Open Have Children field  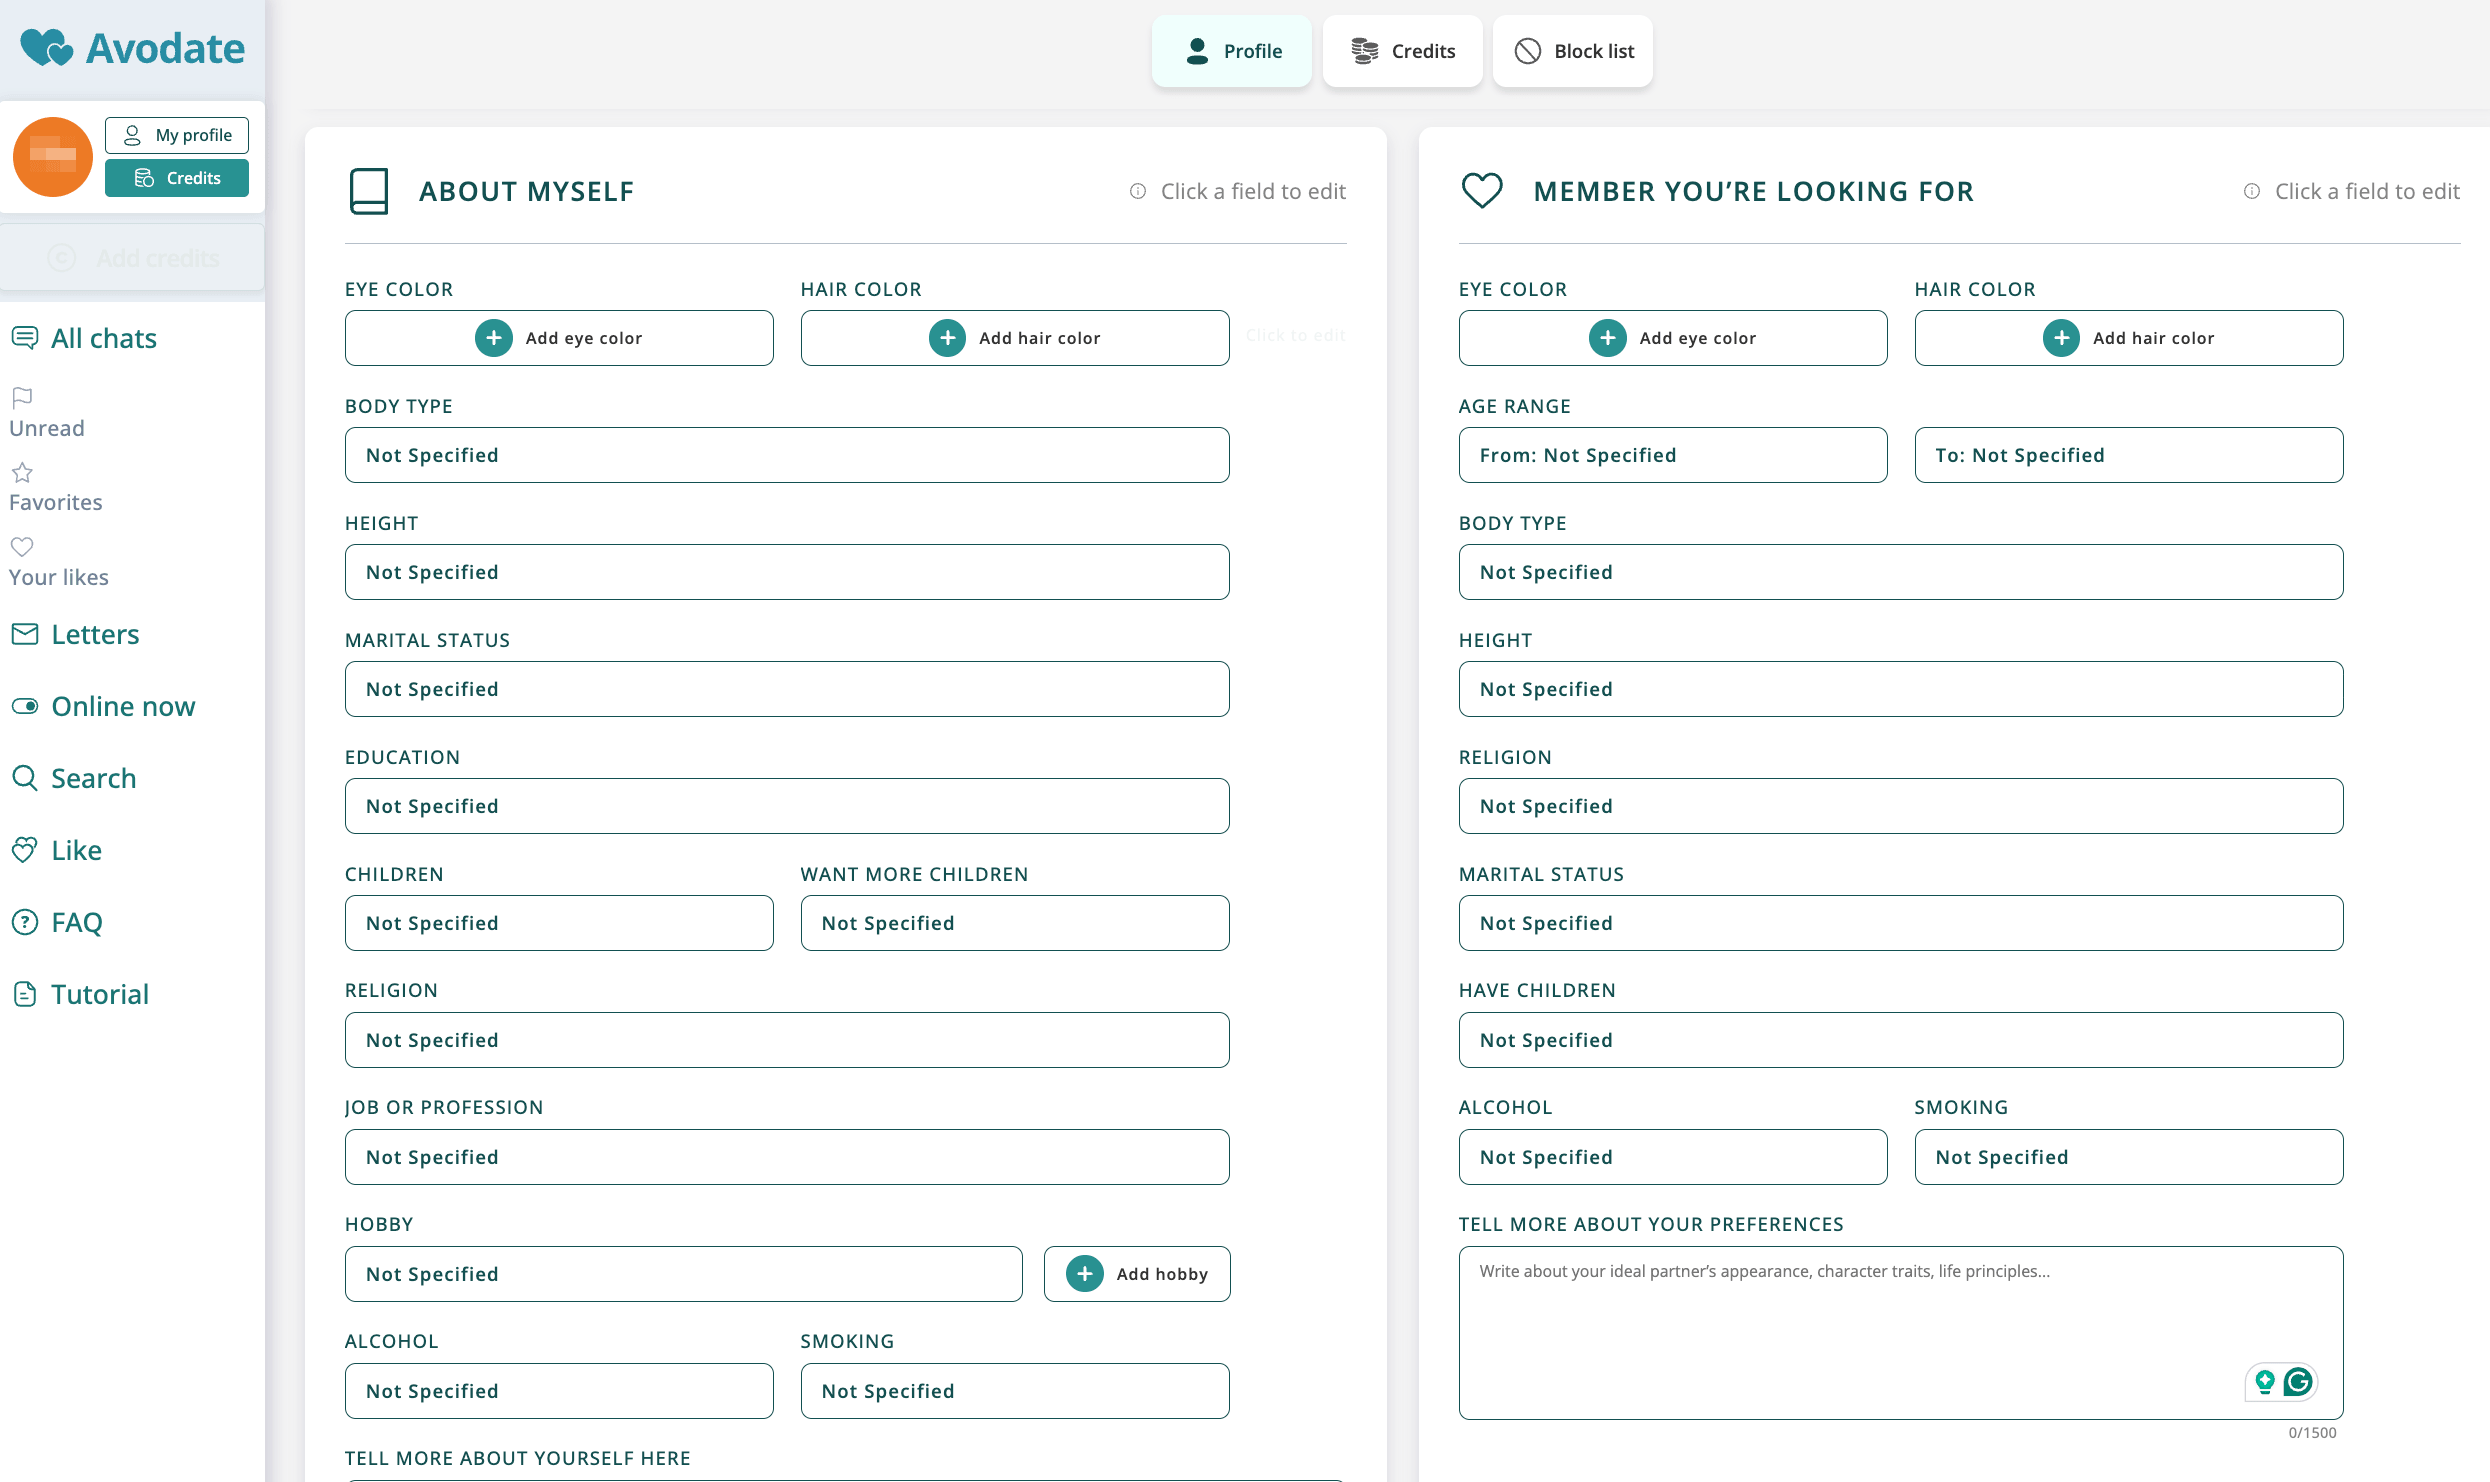click(x=1901, y=1040)
